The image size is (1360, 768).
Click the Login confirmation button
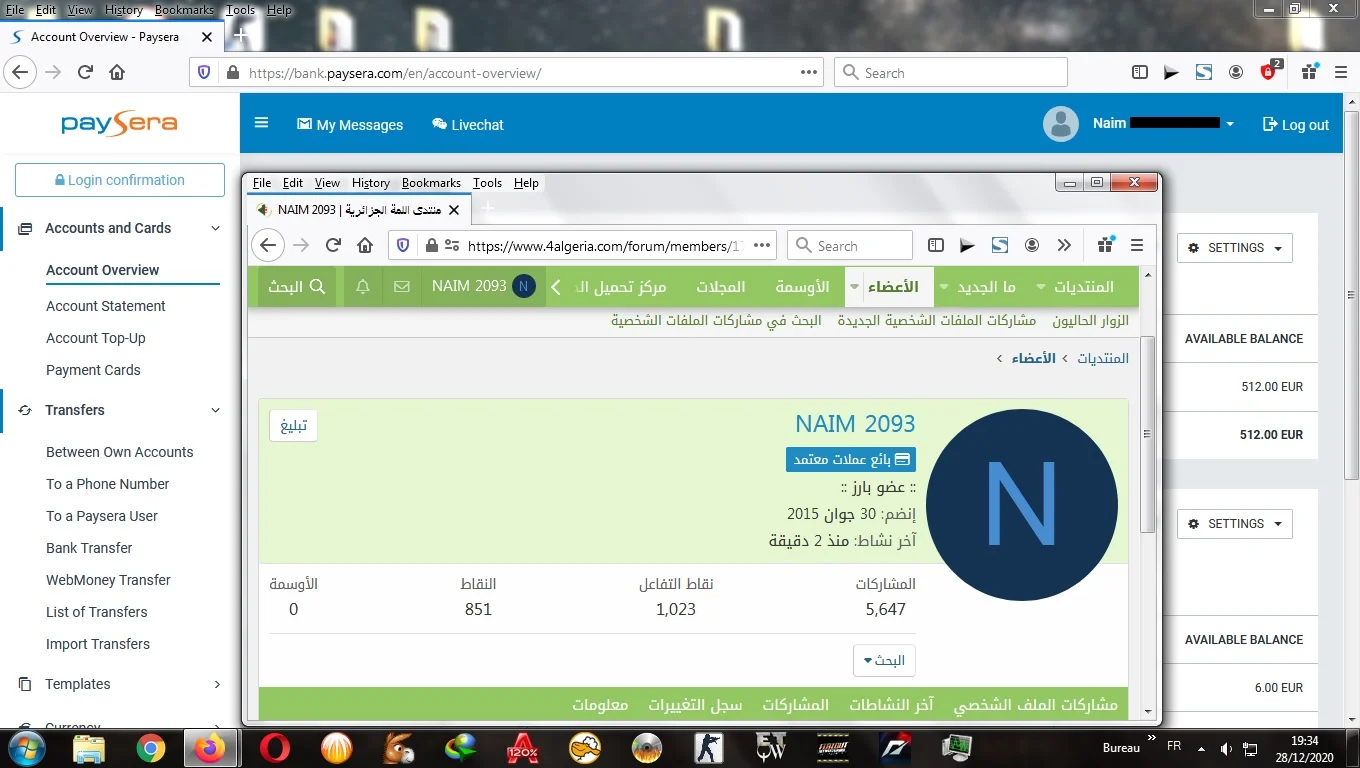(x=120, y=180)
